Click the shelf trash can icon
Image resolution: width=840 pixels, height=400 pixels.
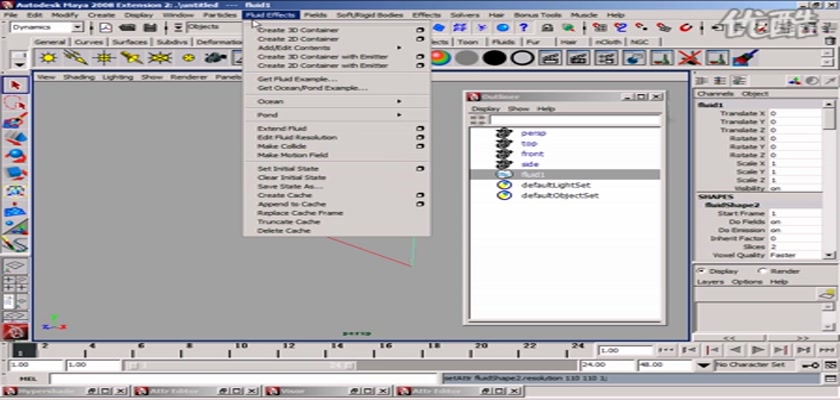829,41
